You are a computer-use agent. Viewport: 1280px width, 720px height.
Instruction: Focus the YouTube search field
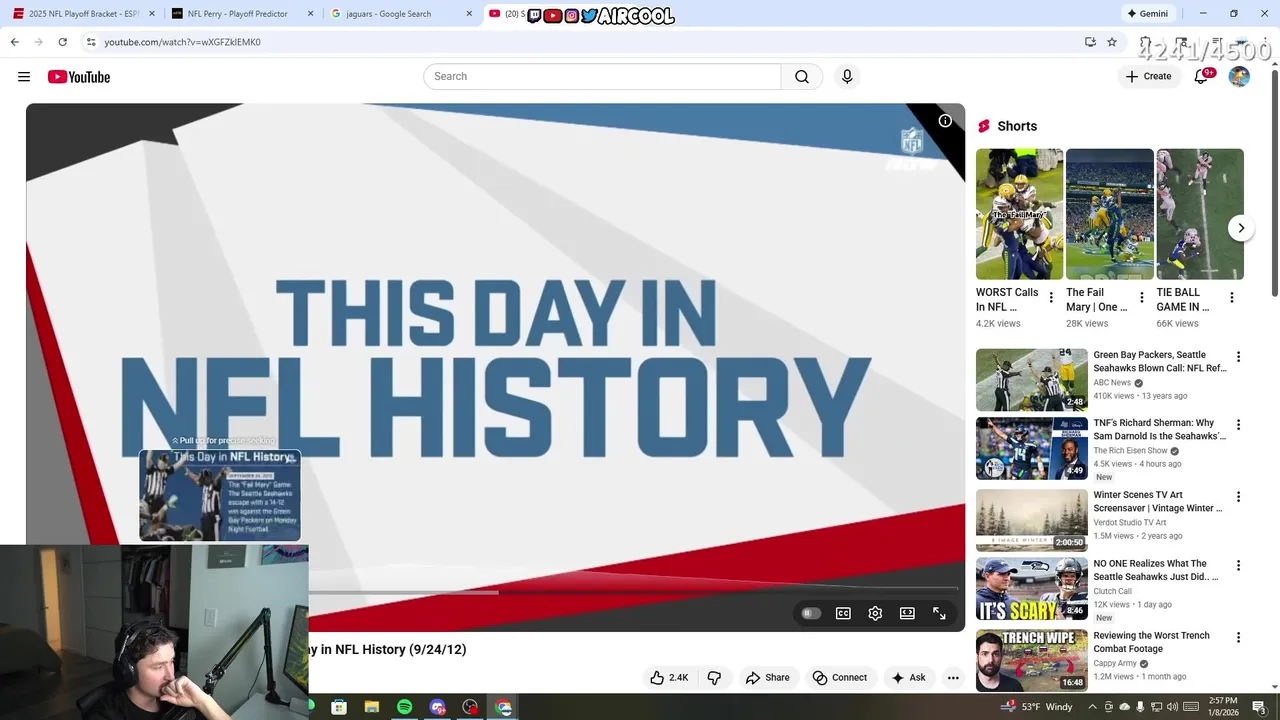pyautogui.click(x=602, y=77)
